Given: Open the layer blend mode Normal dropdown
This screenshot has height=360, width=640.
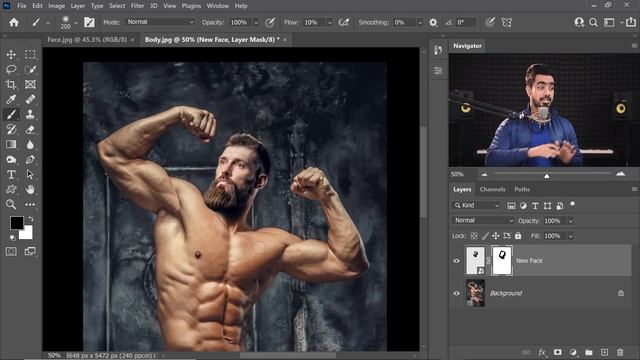Looking at the screenshot, I should click(x=483, y=220).
